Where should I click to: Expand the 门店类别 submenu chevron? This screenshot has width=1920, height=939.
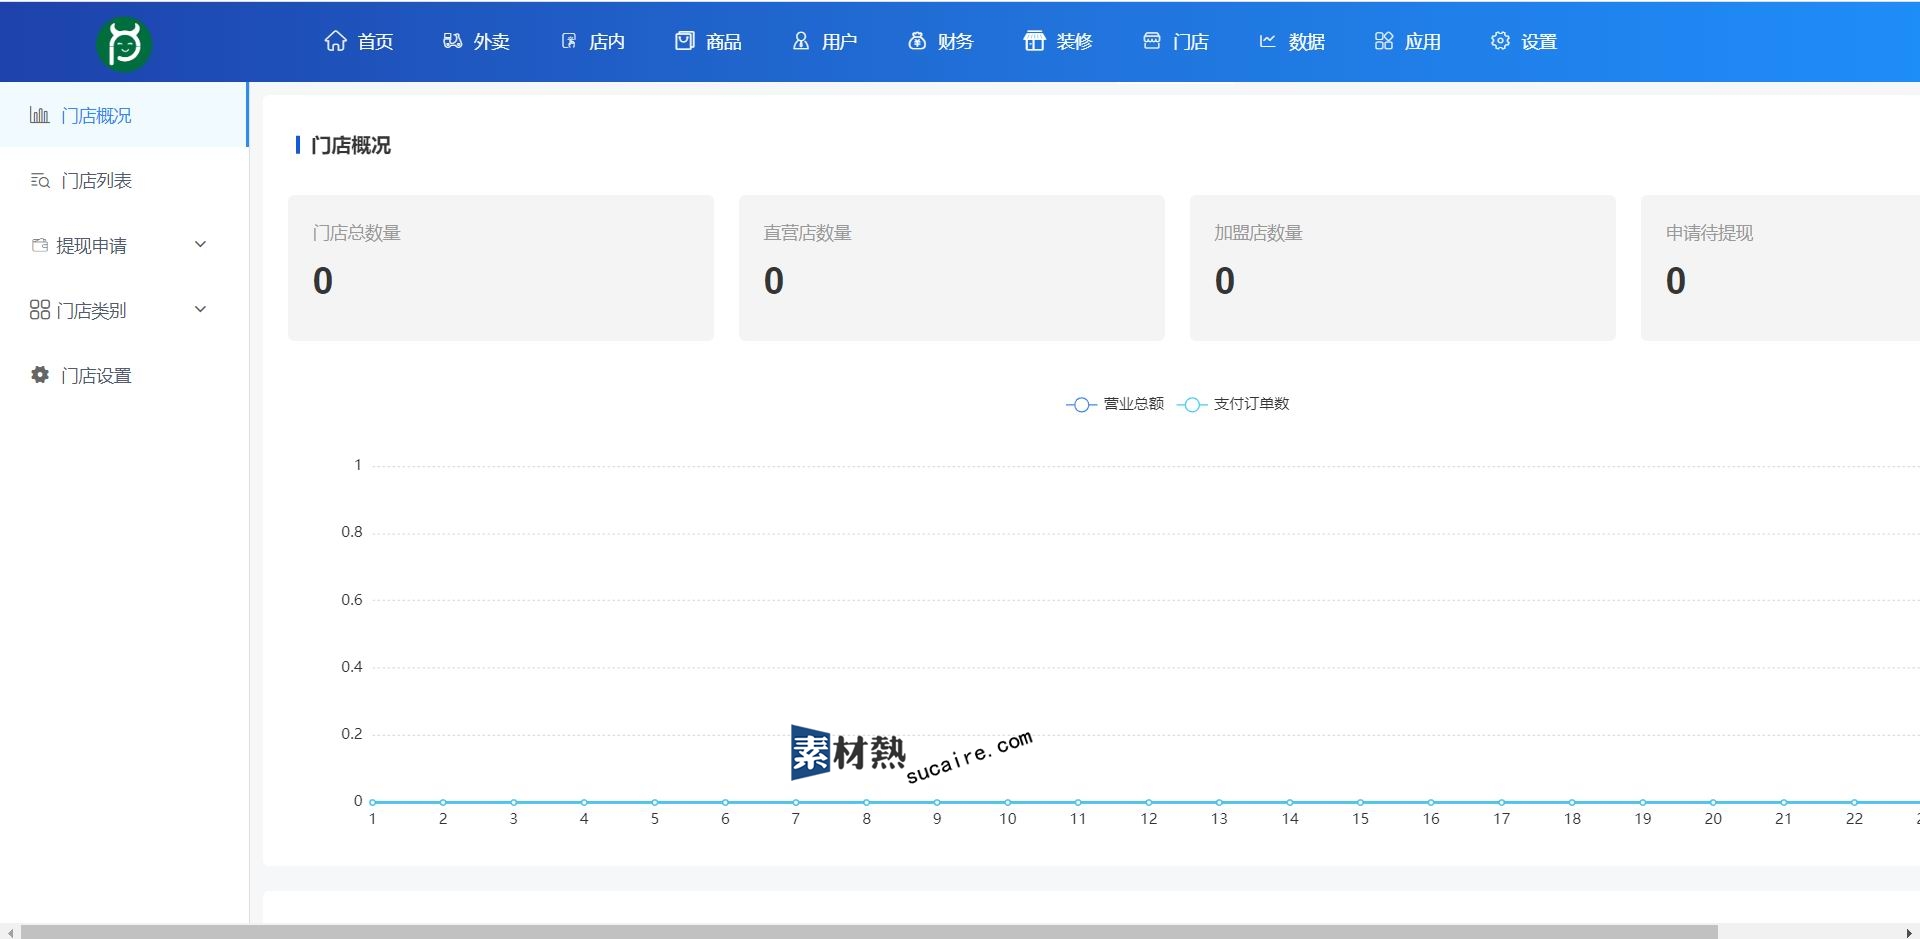tap(200, 309)
